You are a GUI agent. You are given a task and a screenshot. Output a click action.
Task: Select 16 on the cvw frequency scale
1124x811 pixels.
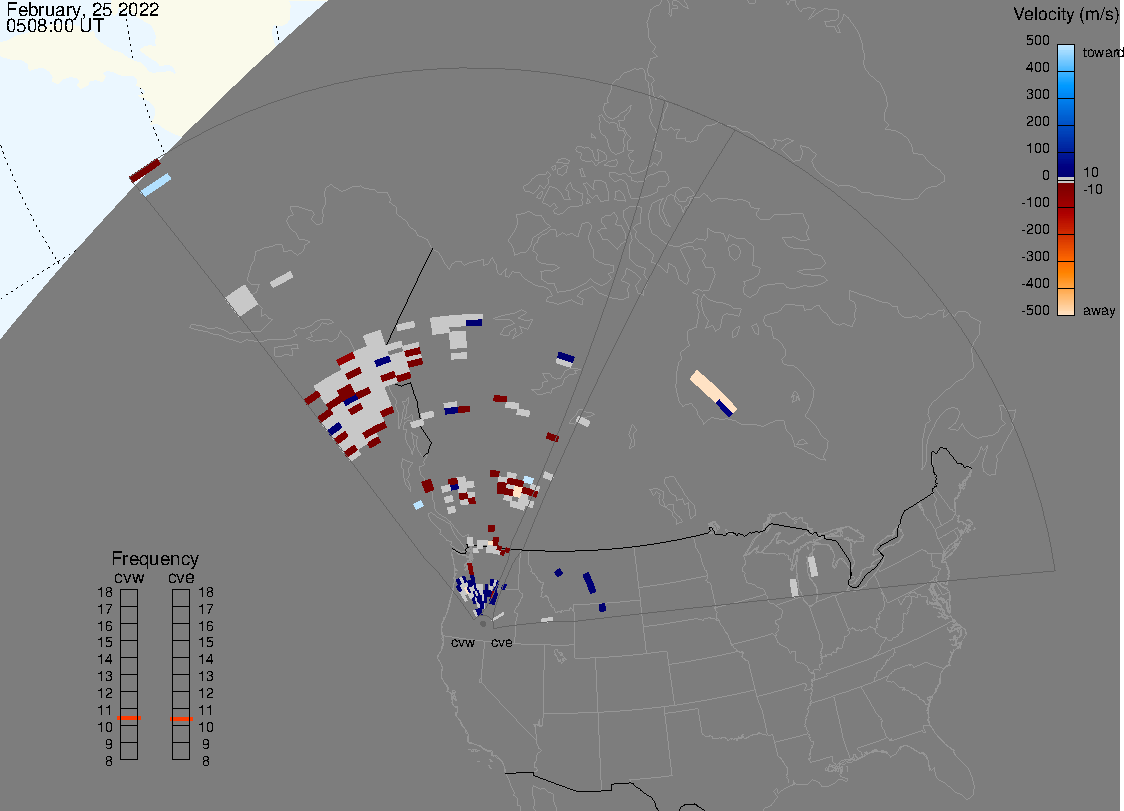(105, 626)
